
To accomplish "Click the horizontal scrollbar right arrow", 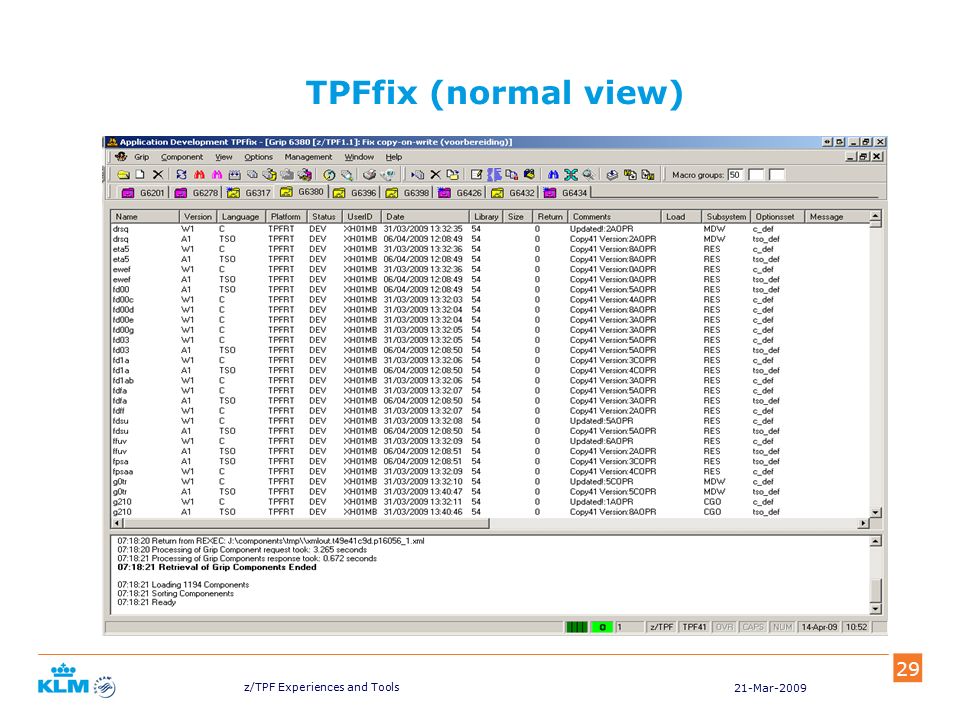I will pyautogui.click(x=863, y=523).
